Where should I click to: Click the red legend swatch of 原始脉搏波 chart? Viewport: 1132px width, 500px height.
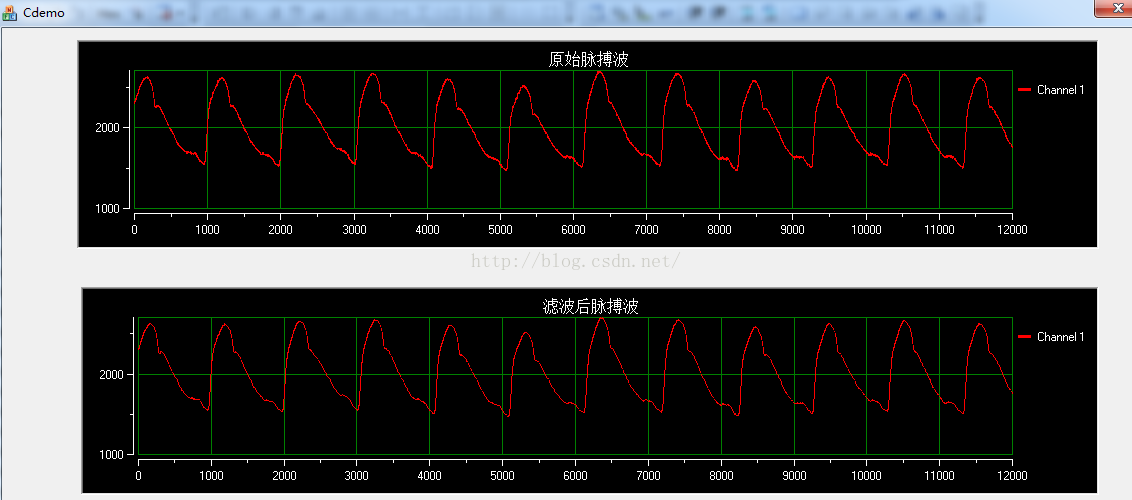pyautogui.click(x=1024, y=89)
